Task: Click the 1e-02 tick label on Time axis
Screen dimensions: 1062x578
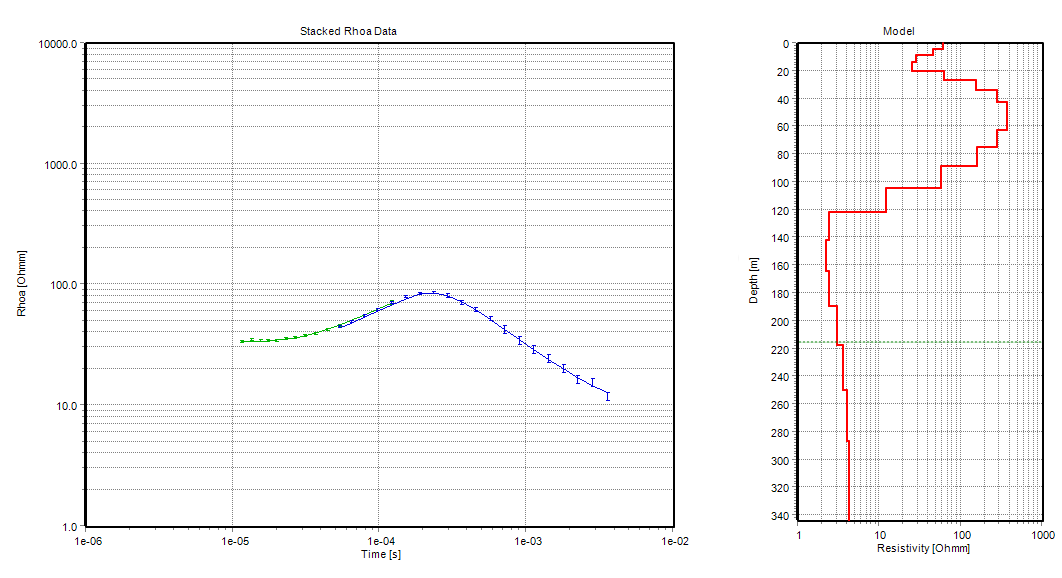Action: (x=674, y=541)
